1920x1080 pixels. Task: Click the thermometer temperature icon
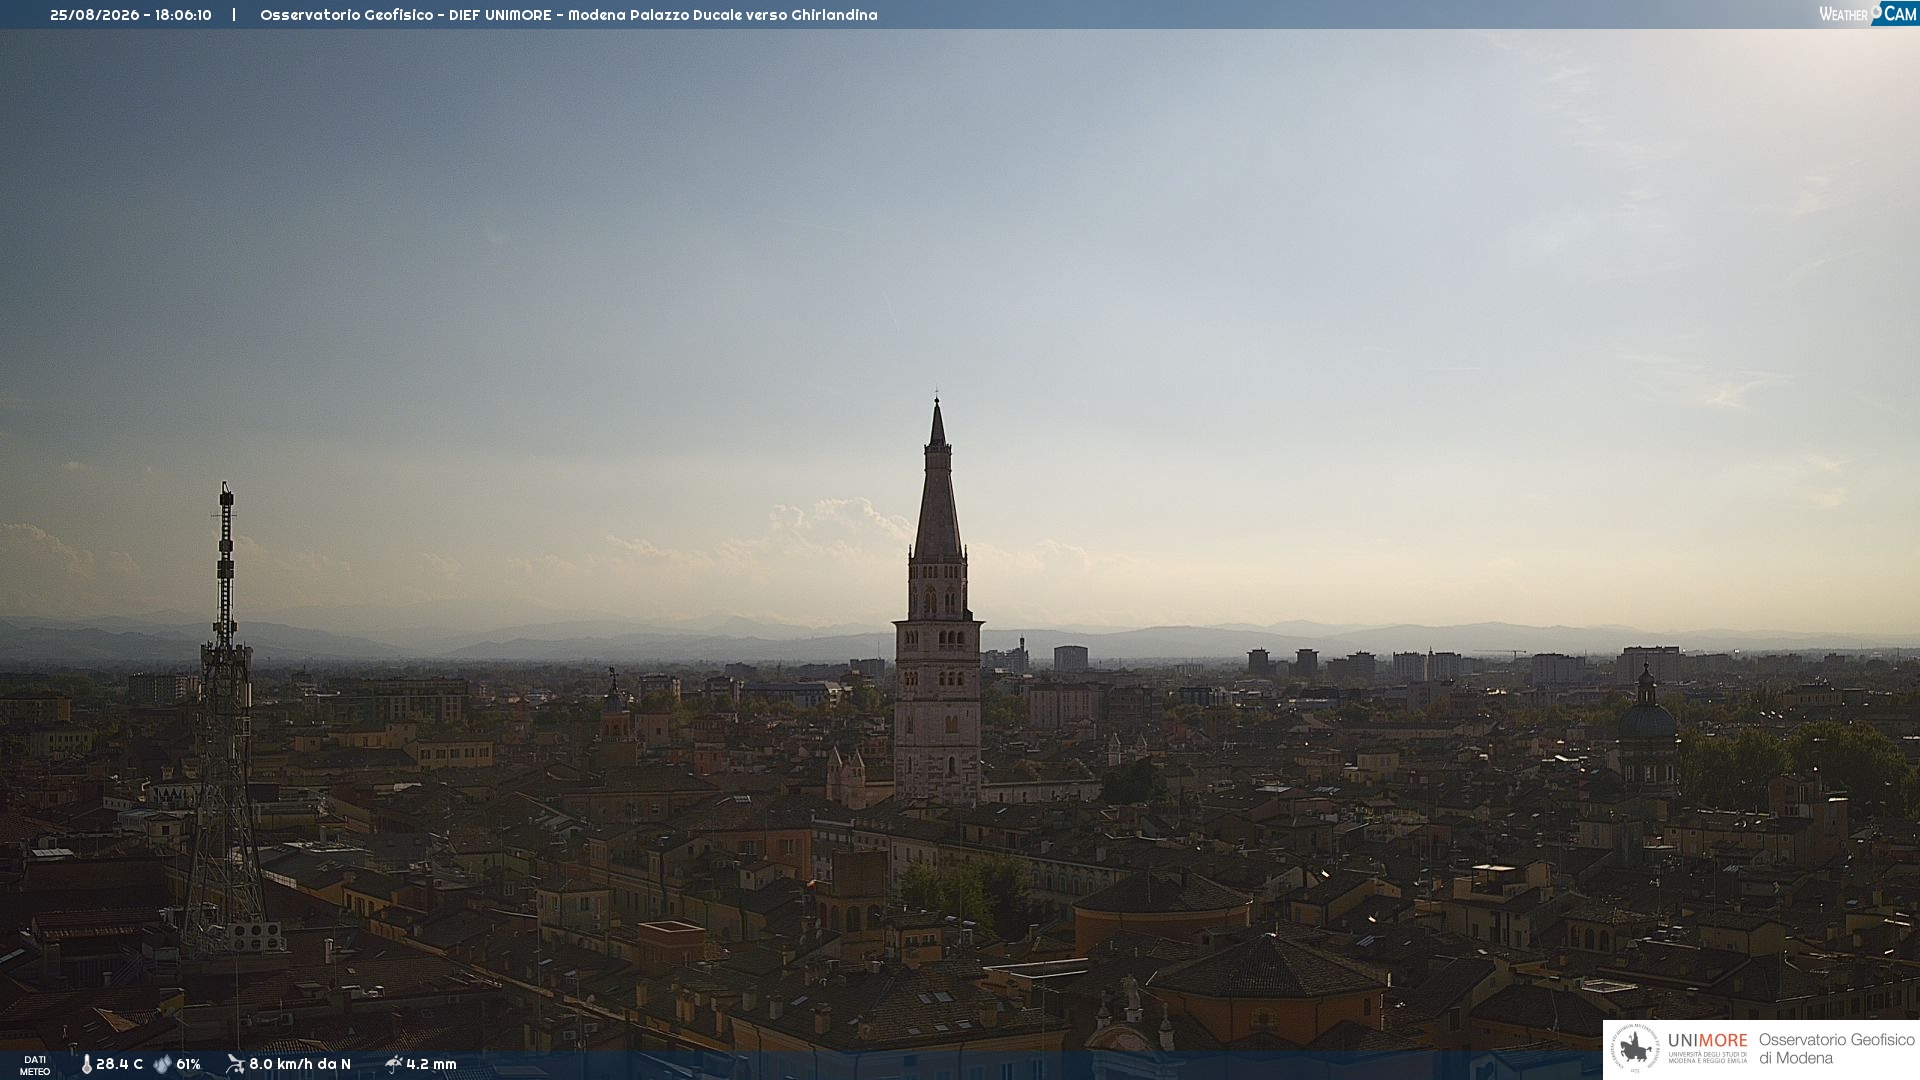tap(87, 1064)
